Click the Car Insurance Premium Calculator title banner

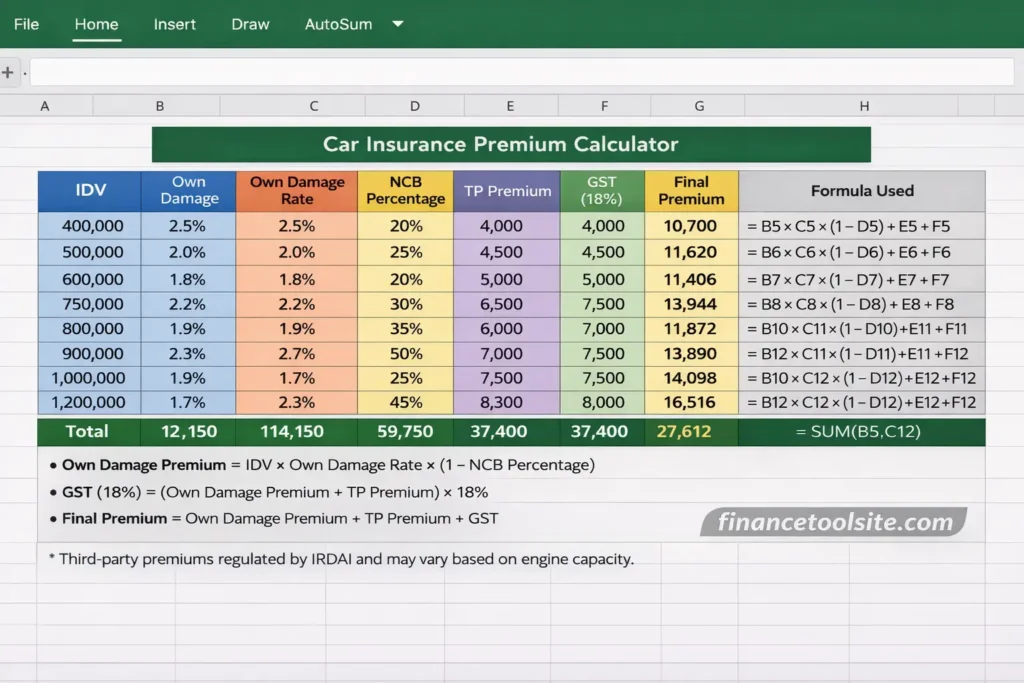511,144
